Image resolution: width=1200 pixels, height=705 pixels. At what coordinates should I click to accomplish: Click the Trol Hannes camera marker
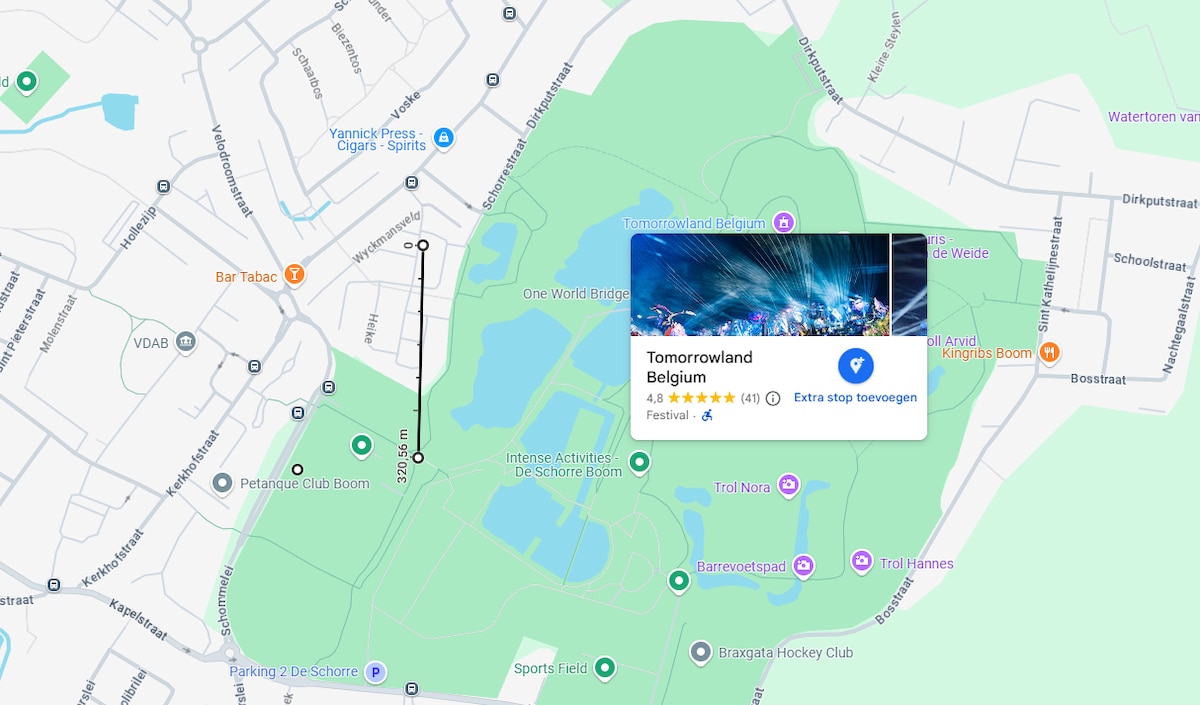[862, 561]
